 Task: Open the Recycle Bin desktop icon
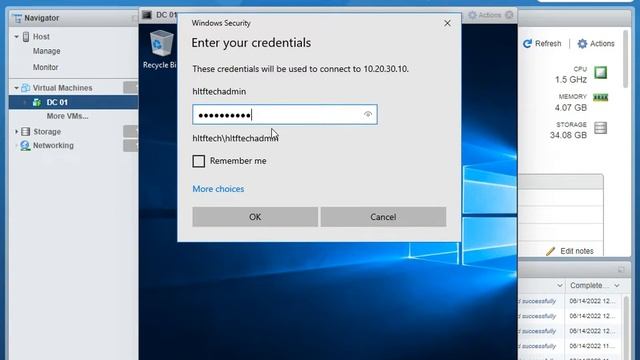click(161, 42)
